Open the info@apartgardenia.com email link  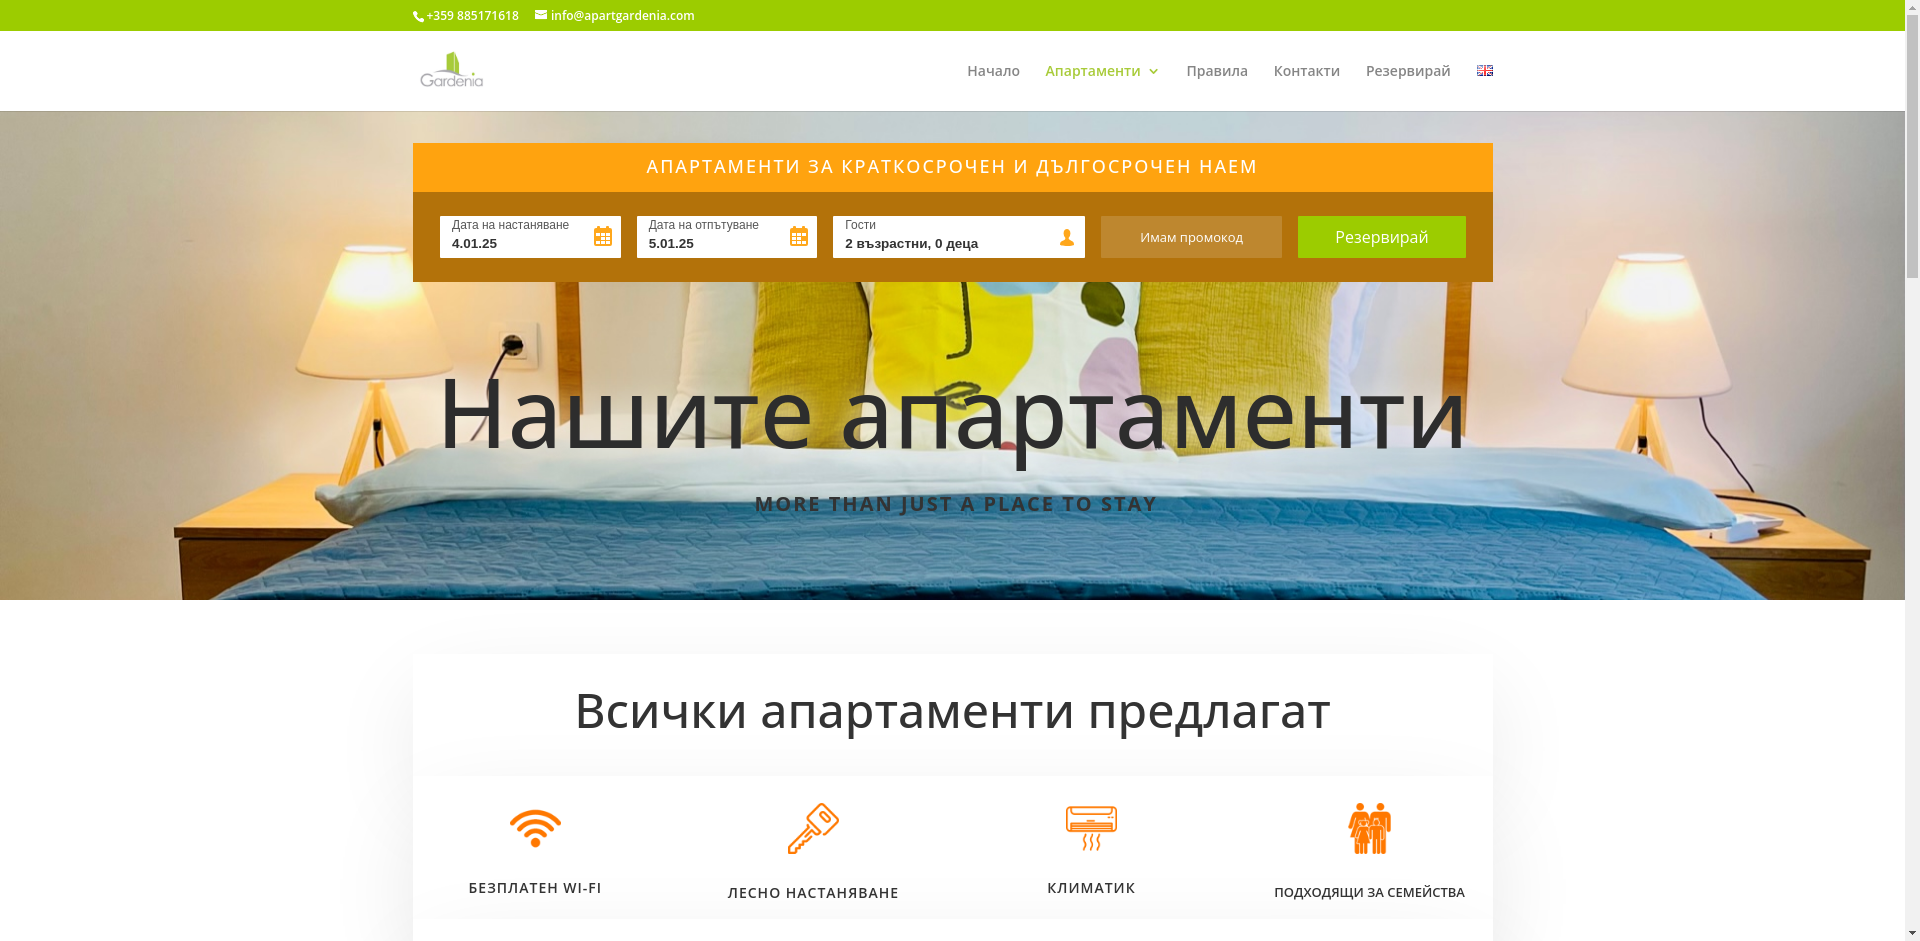click(x=620, y=15)
